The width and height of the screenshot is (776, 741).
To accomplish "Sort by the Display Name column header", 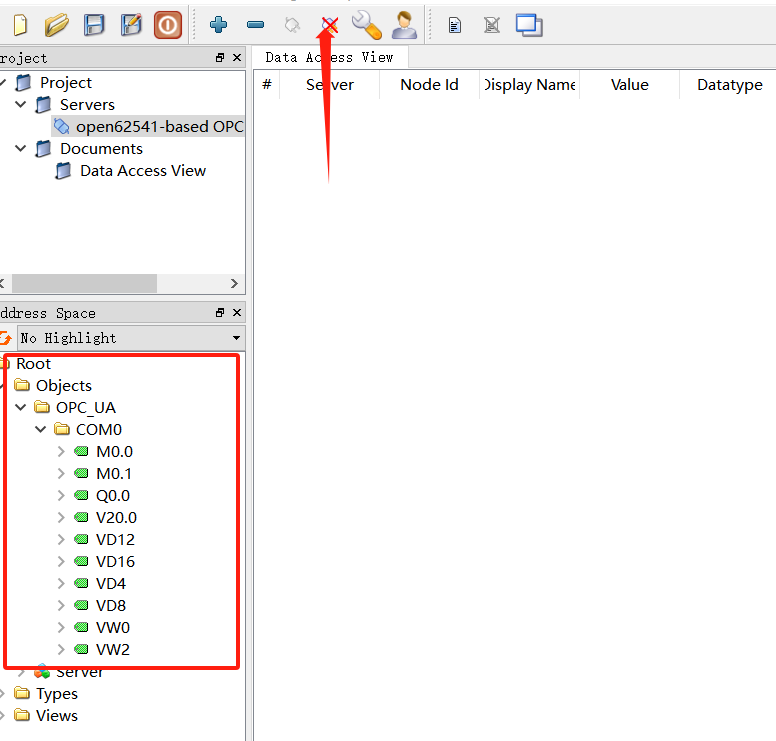I will 530,85.
